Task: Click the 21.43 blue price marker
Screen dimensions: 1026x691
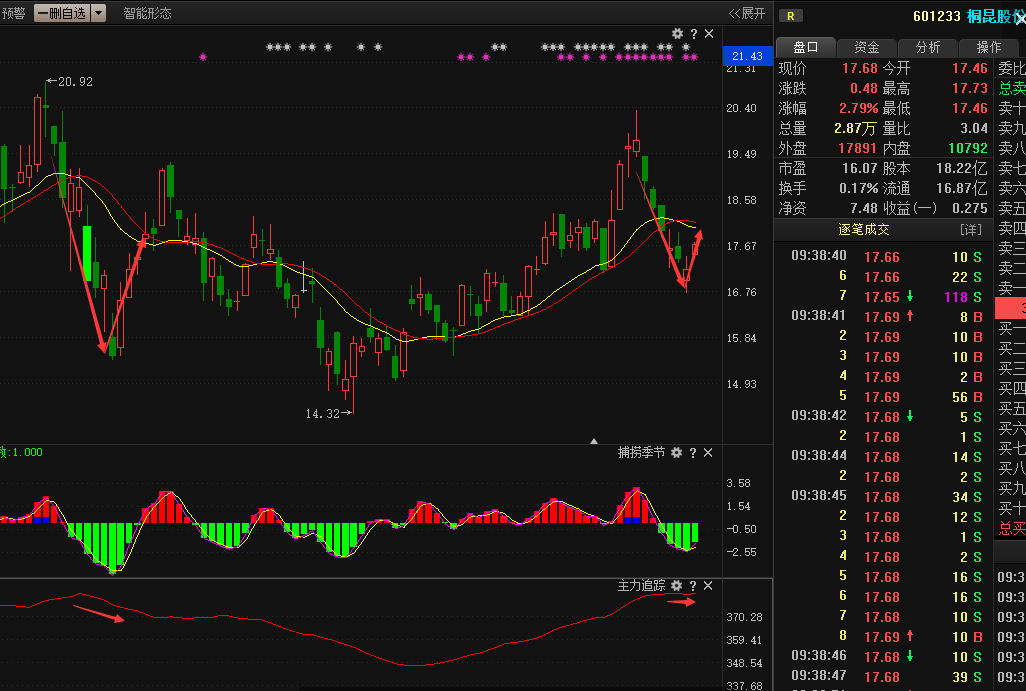Action: pyautogui.click(x=746, y=56)
